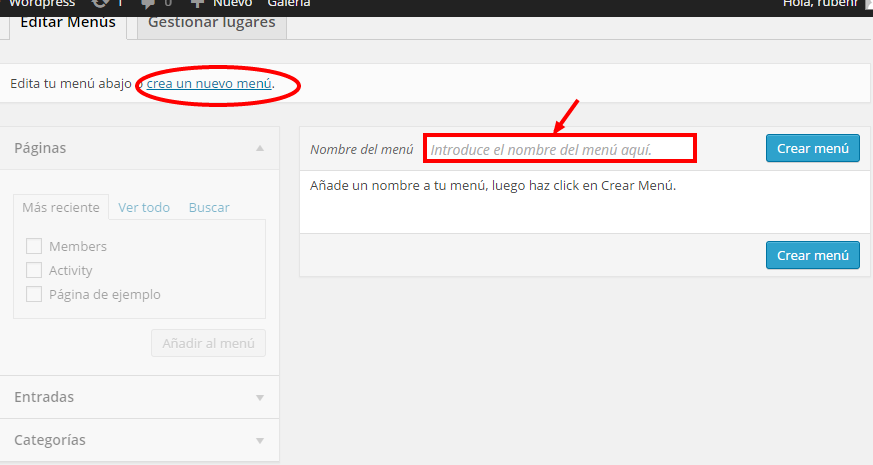Click text Añade un nombre a tu menú
873x465 pixels.
(x=398, y=185)
